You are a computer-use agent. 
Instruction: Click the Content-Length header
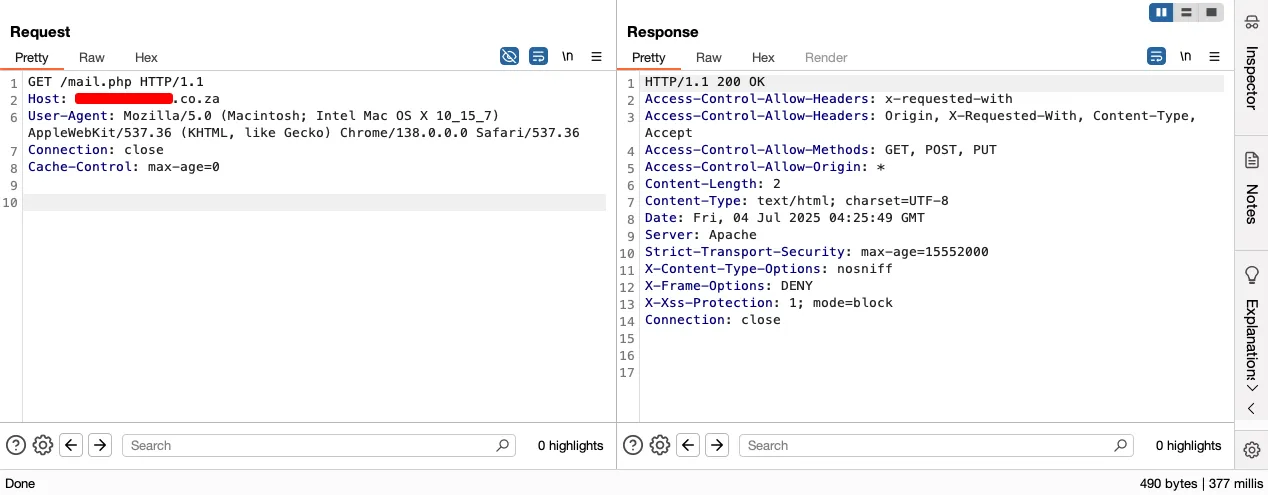tap(713, 184)
